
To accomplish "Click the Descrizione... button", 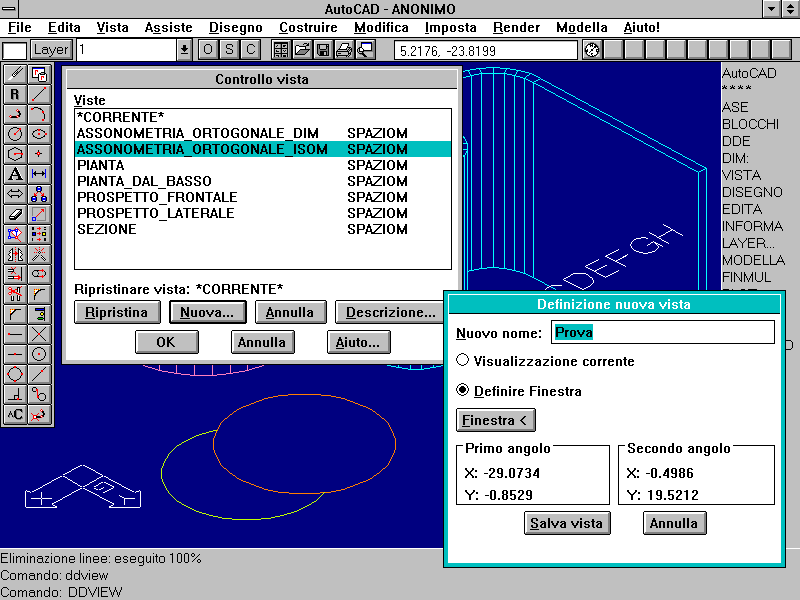I will point(390,312).
